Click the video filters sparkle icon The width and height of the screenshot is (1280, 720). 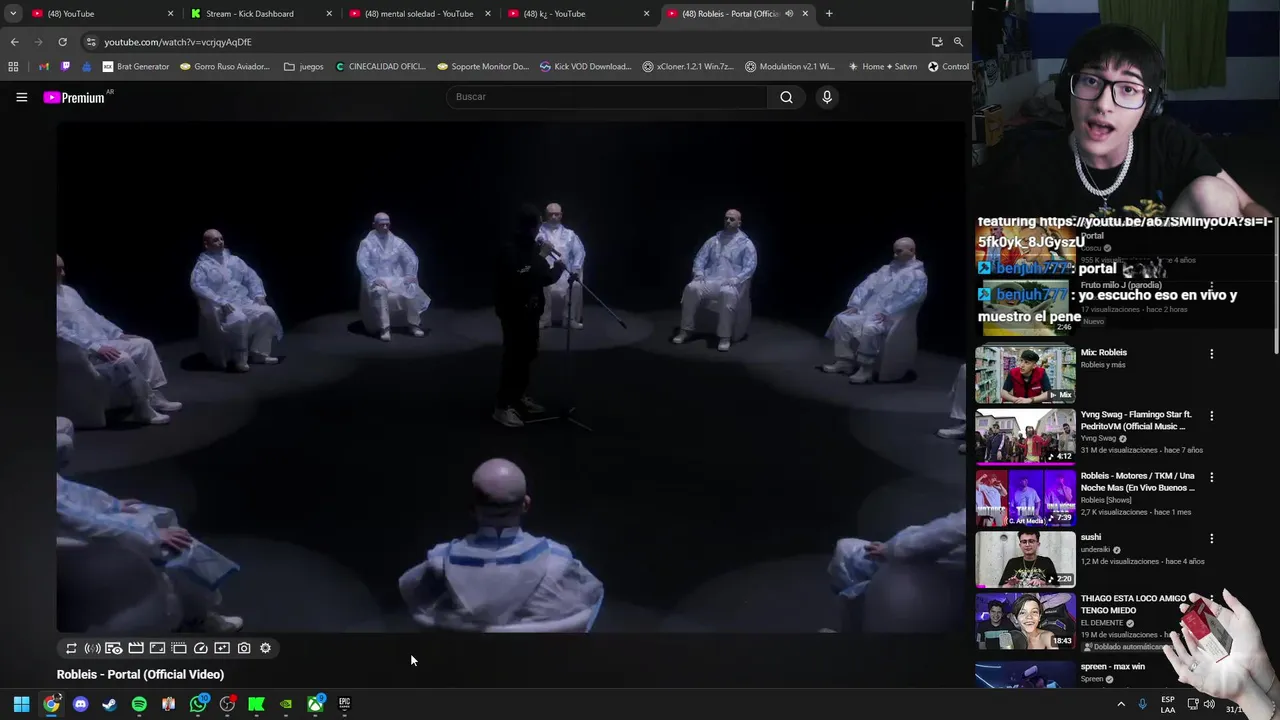point(222,648)
